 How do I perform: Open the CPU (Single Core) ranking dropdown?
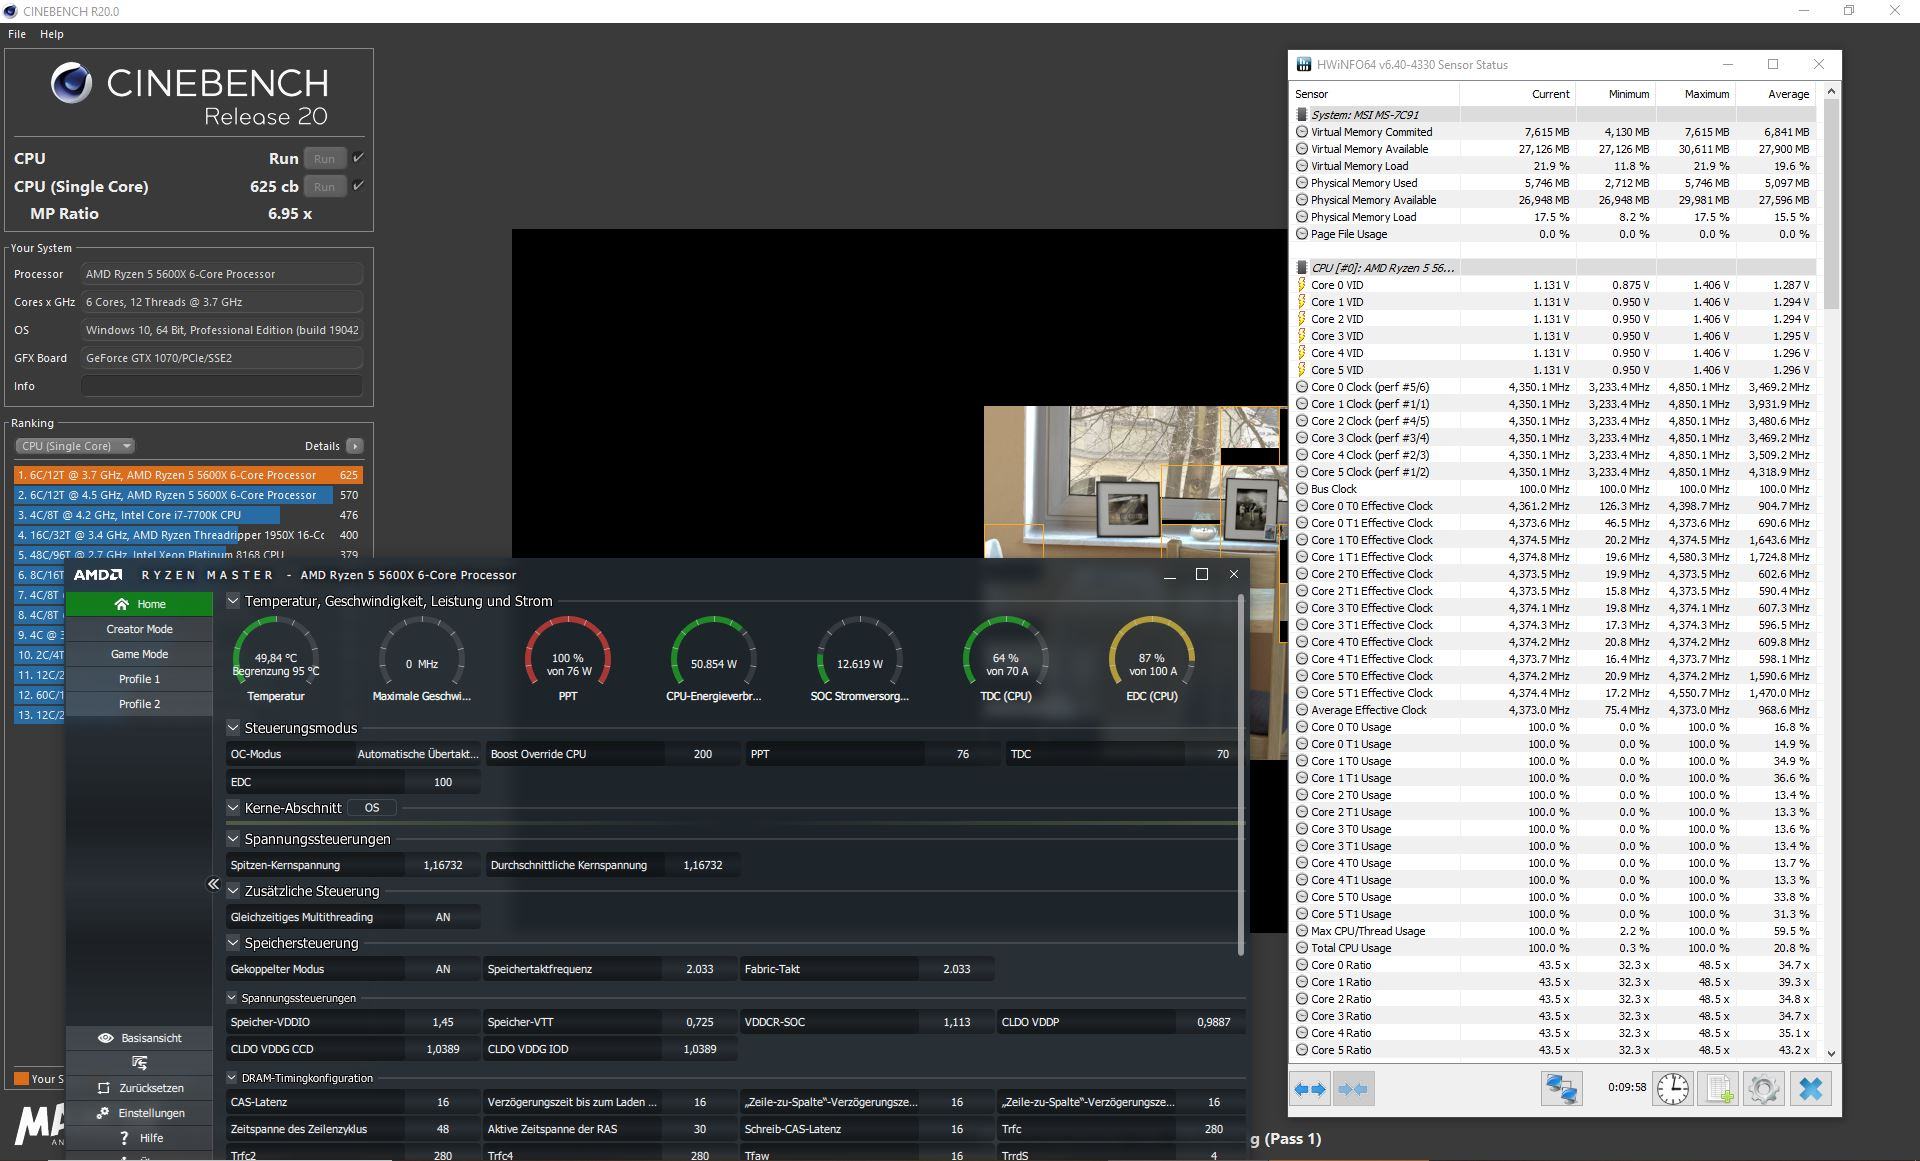click(x=75, y=446)
